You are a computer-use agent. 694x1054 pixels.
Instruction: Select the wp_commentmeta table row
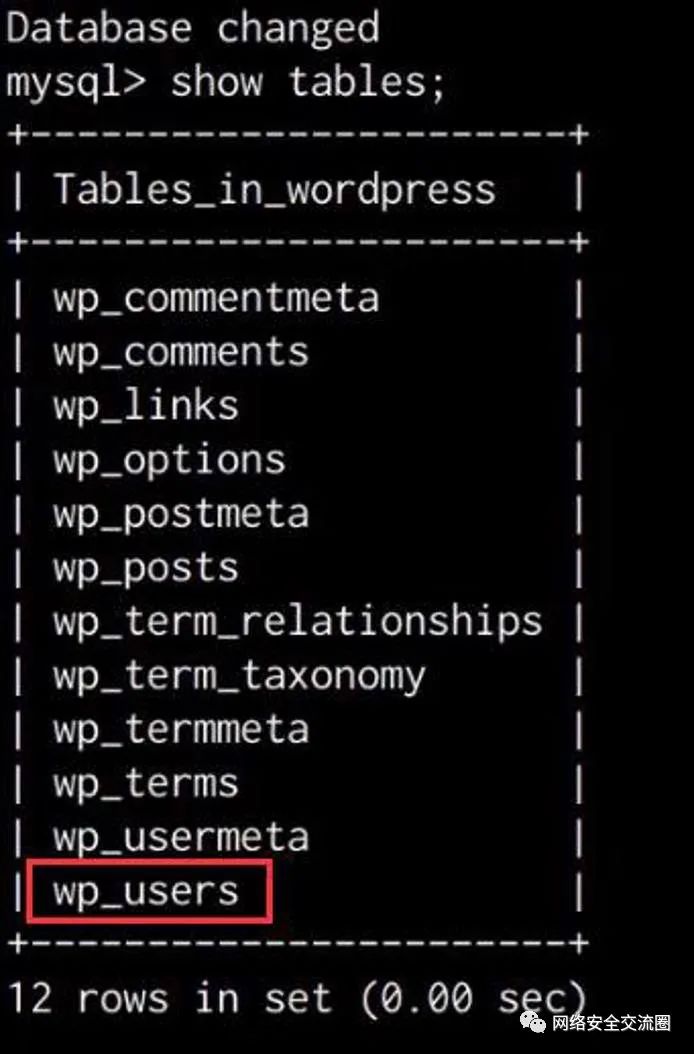(x=216, y=298)
